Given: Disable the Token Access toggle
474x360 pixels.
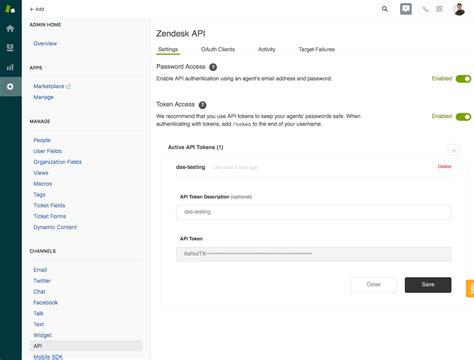Looking at the screenshot, I should pos(463,117).
